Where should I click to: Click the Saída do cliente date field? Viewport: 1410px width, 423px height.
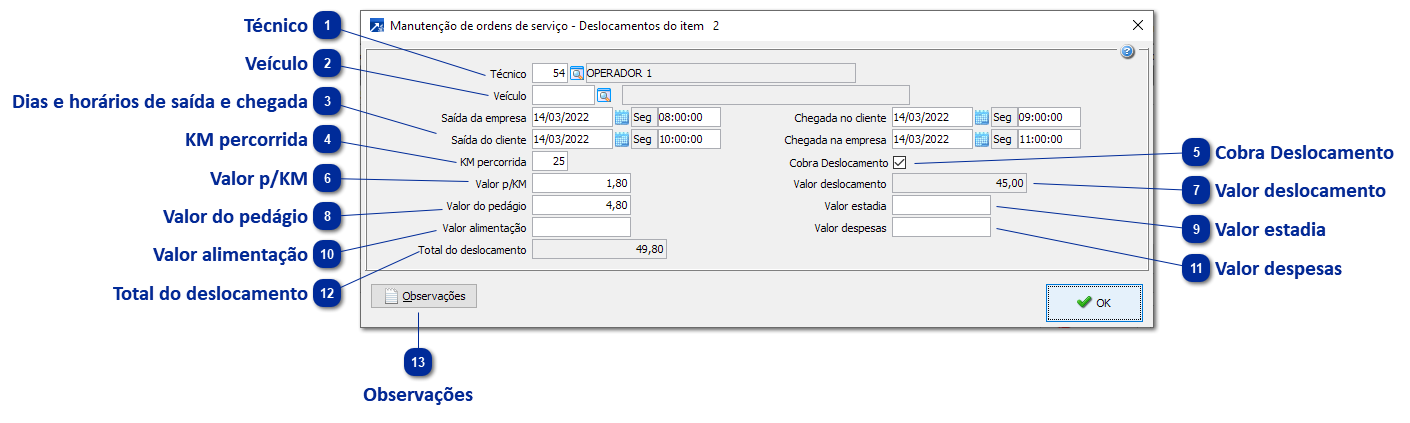pos(572,139)
